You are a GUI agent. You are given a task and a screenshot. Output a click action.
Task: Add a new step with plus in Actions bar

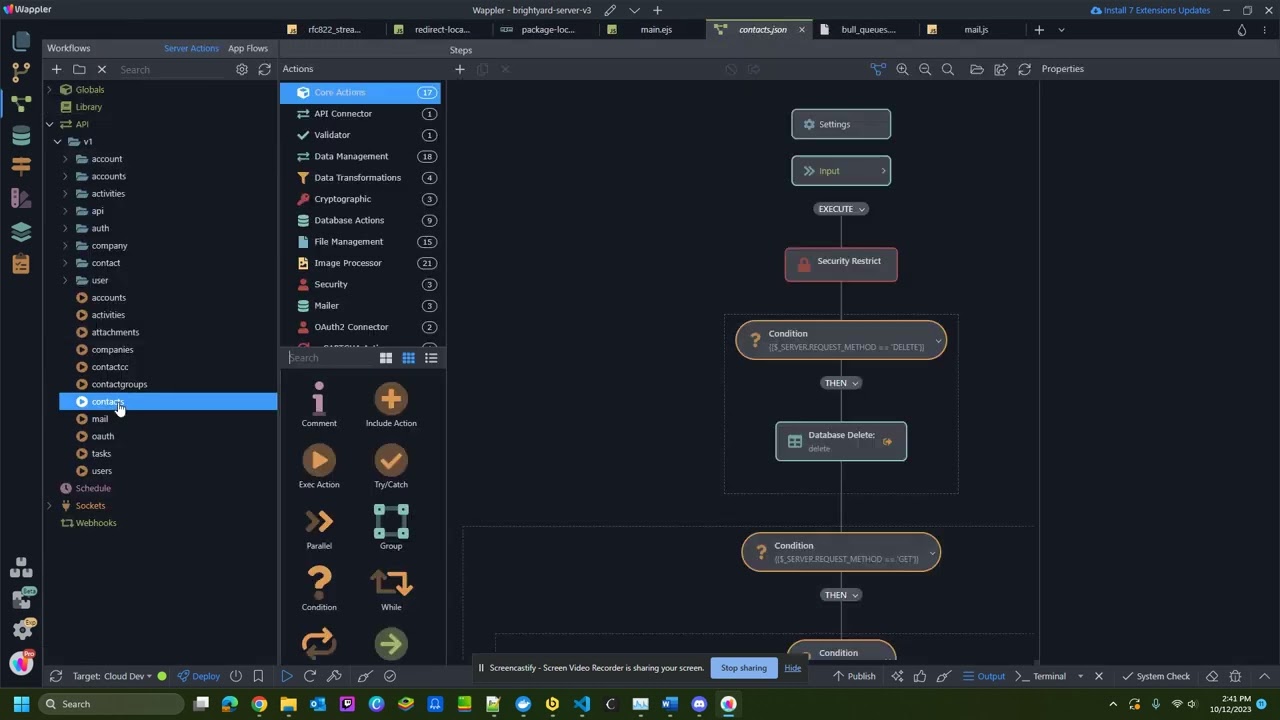460,69
